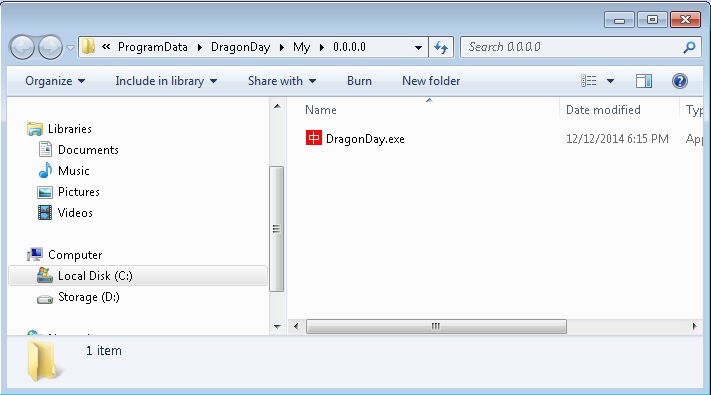Close the Explorer window
This screenshot has height=395, width=711.
coord(686,20)
